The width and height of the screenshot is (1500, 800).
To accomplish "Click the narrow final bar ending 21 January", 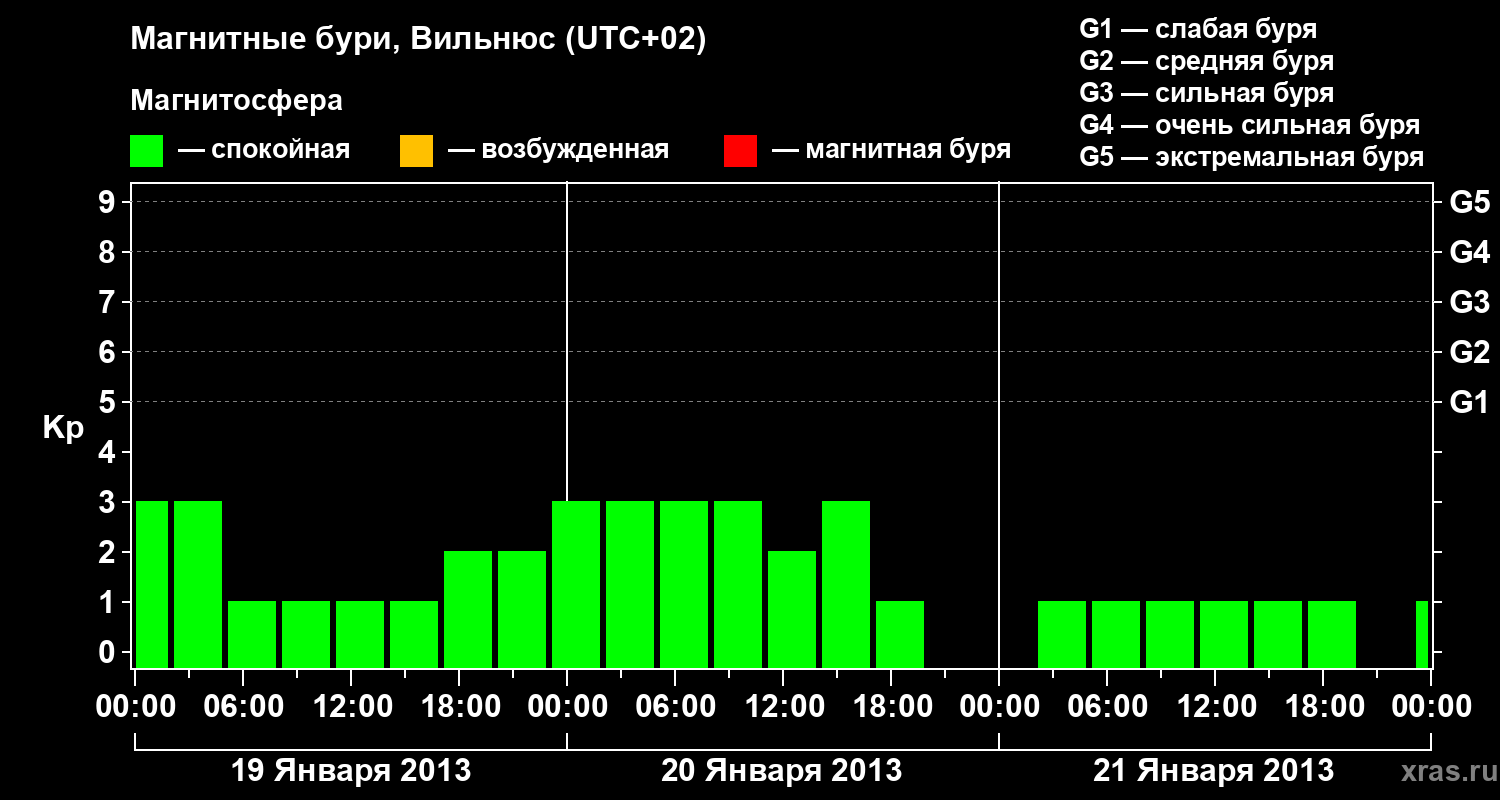I will pos(1422,634).
